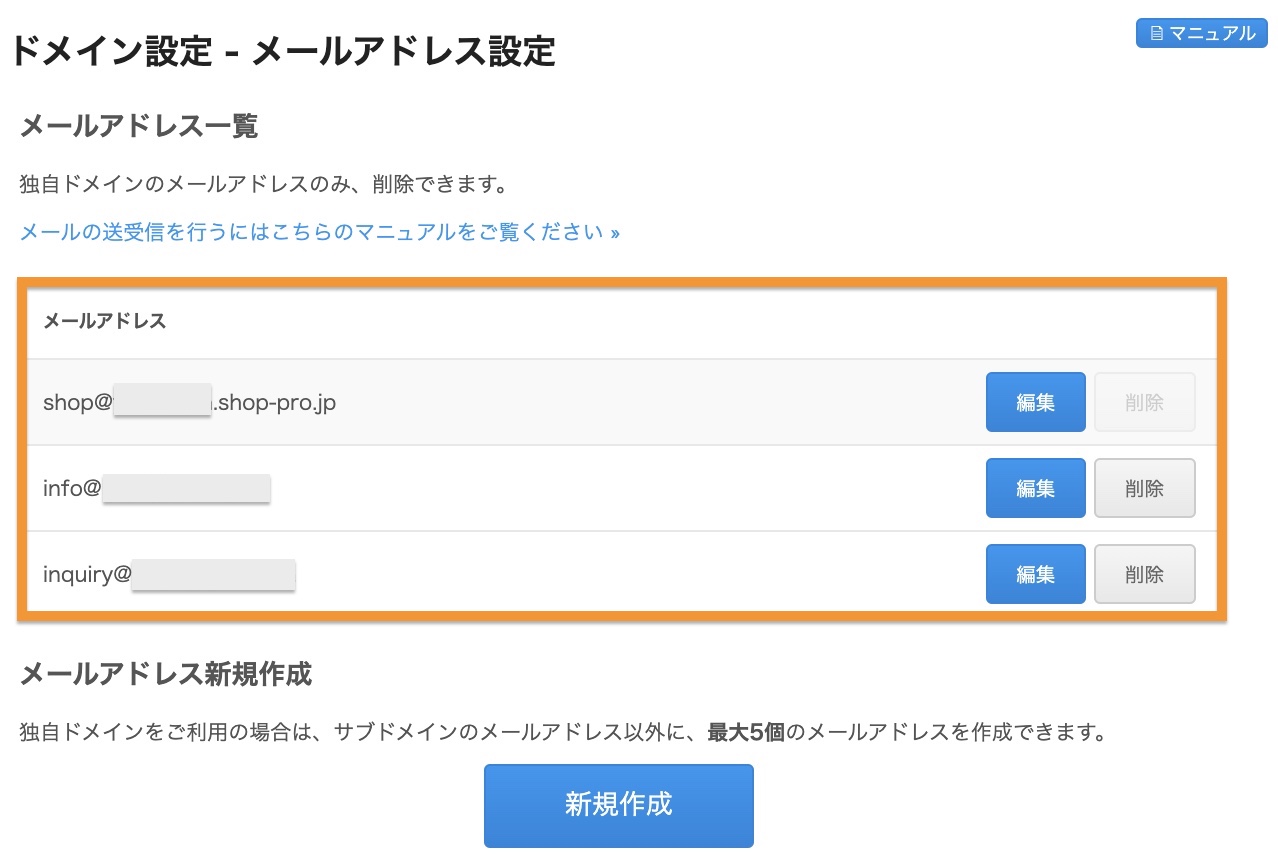Delete the inquiry@ mail address
1278x860 pixels.
pyautogui.click(x=1144, y=574)
